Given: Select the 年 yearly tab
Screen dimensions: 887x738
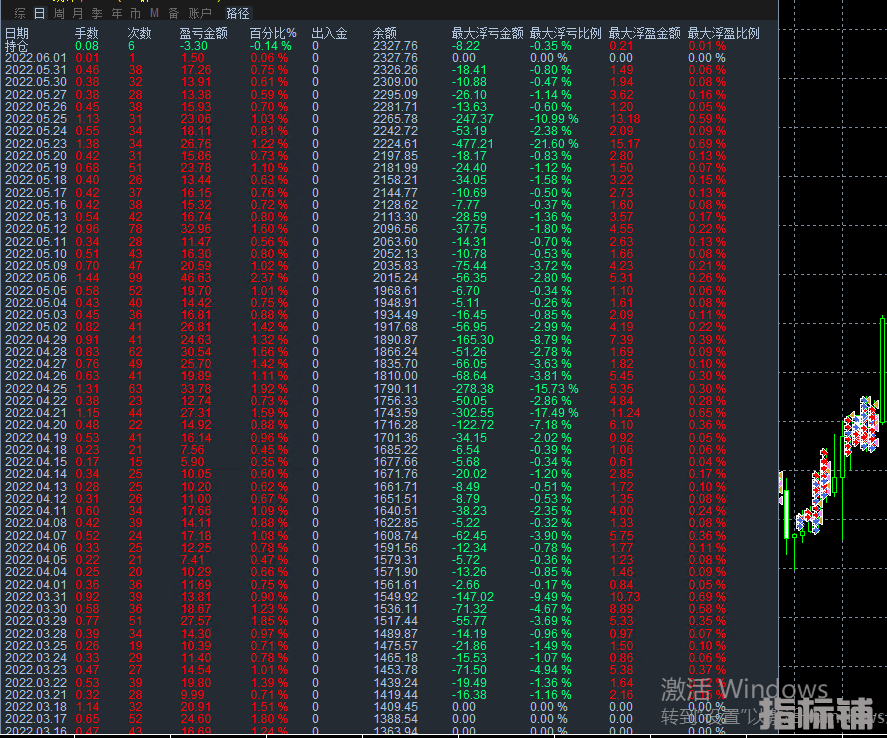Looking at the screenshot, I should [x=116, y=14].
